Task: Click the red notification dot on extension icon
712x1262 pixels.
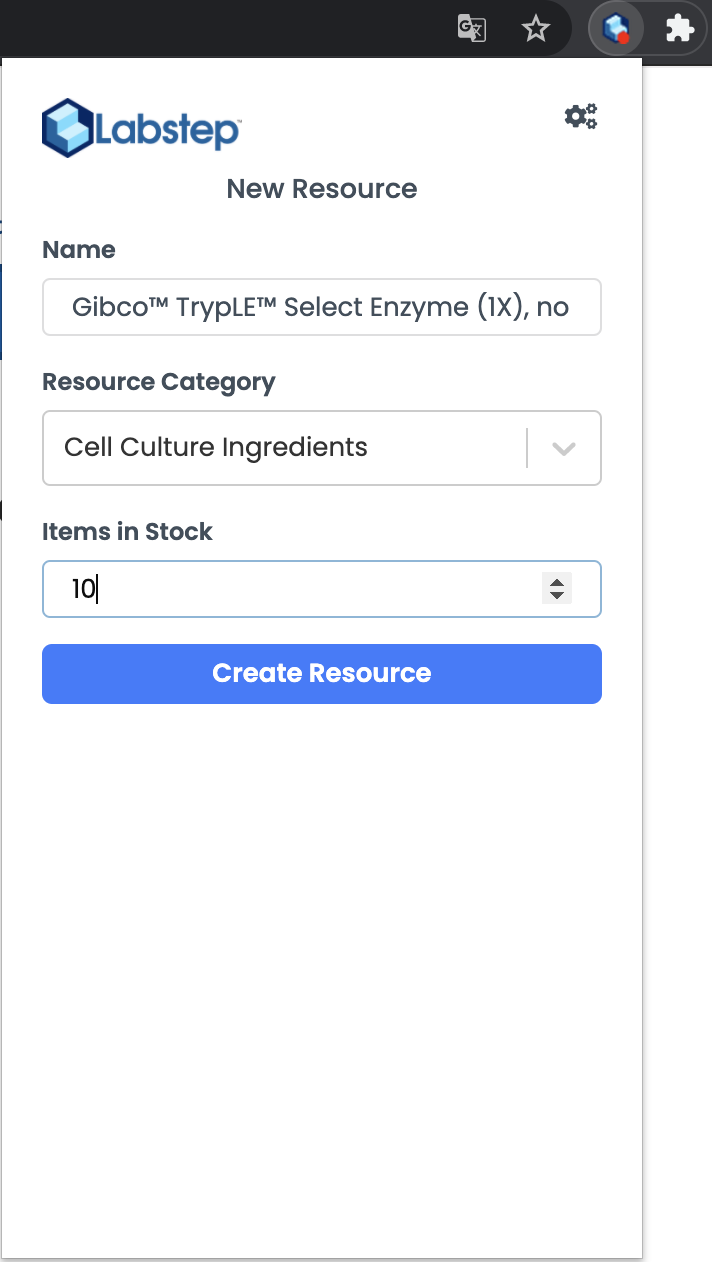Action: pos(623,38)
